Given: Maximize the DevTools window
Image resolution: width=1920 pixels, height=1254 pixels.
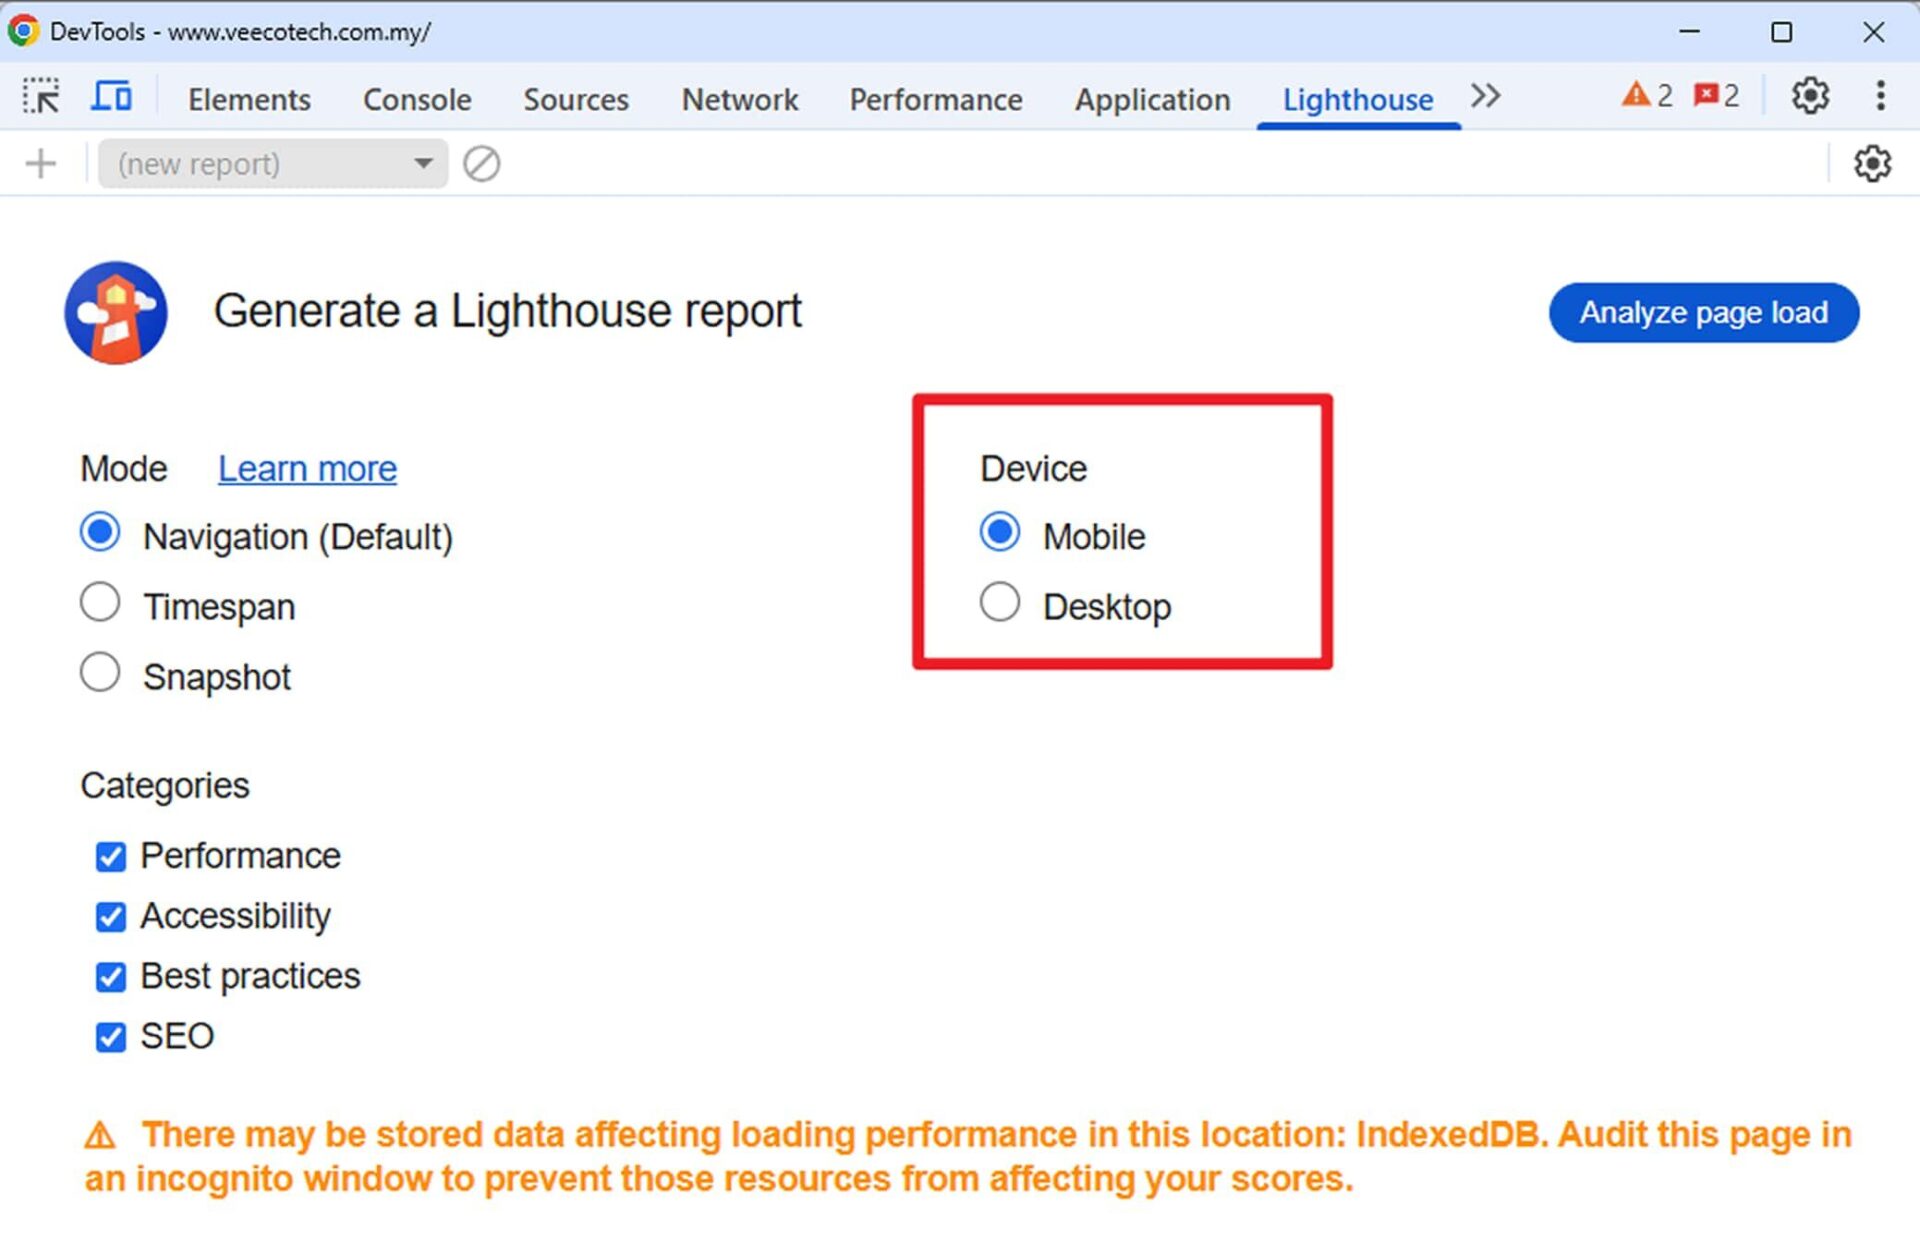Looking at the screenshot, I should [x=1781, y=32].
